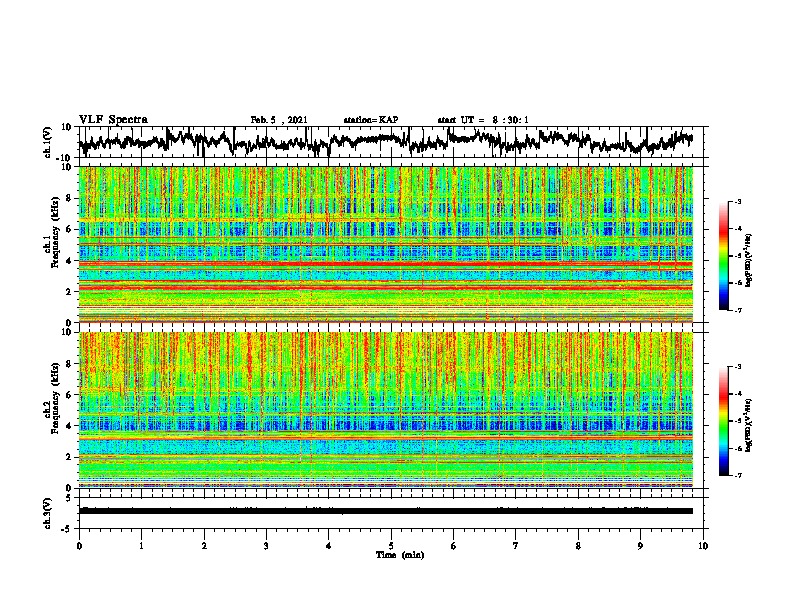Viewport: 792px width, 612px height.
Task: Click the "10" tick on the time axis
Action: pos(703,546)
